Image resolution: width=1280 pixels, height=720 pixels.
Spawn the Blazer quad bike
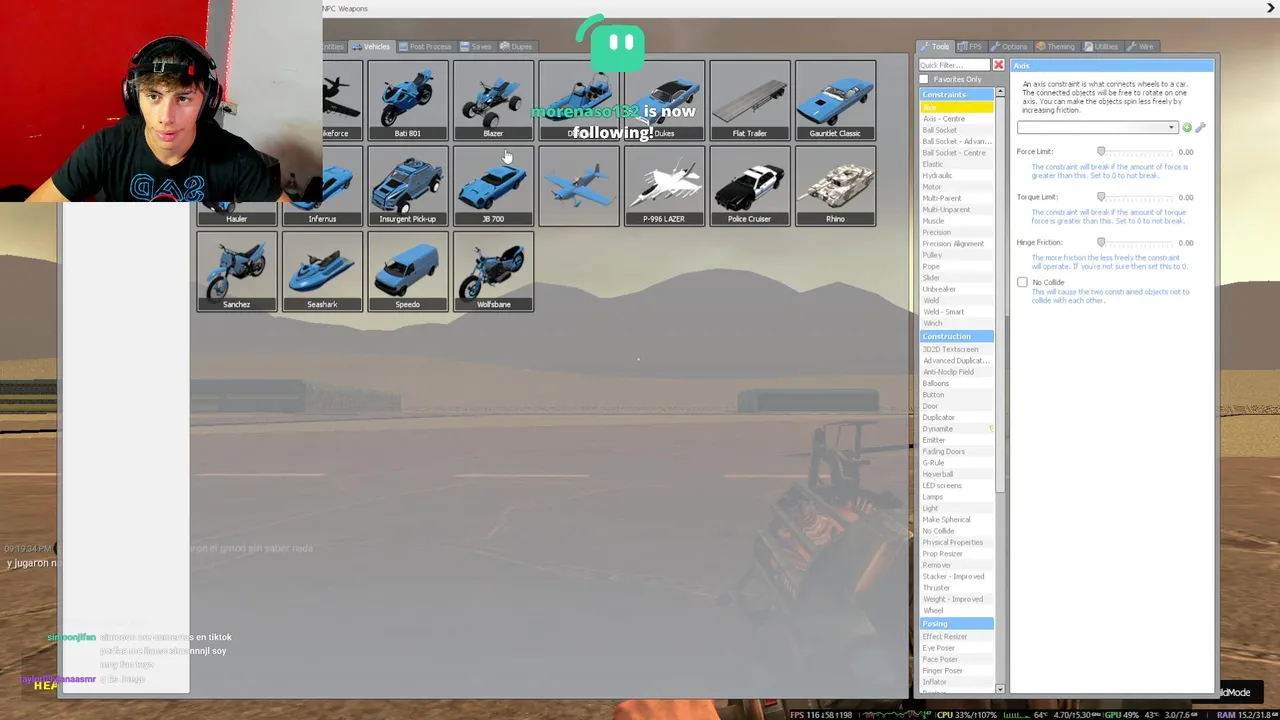(493, 100)
